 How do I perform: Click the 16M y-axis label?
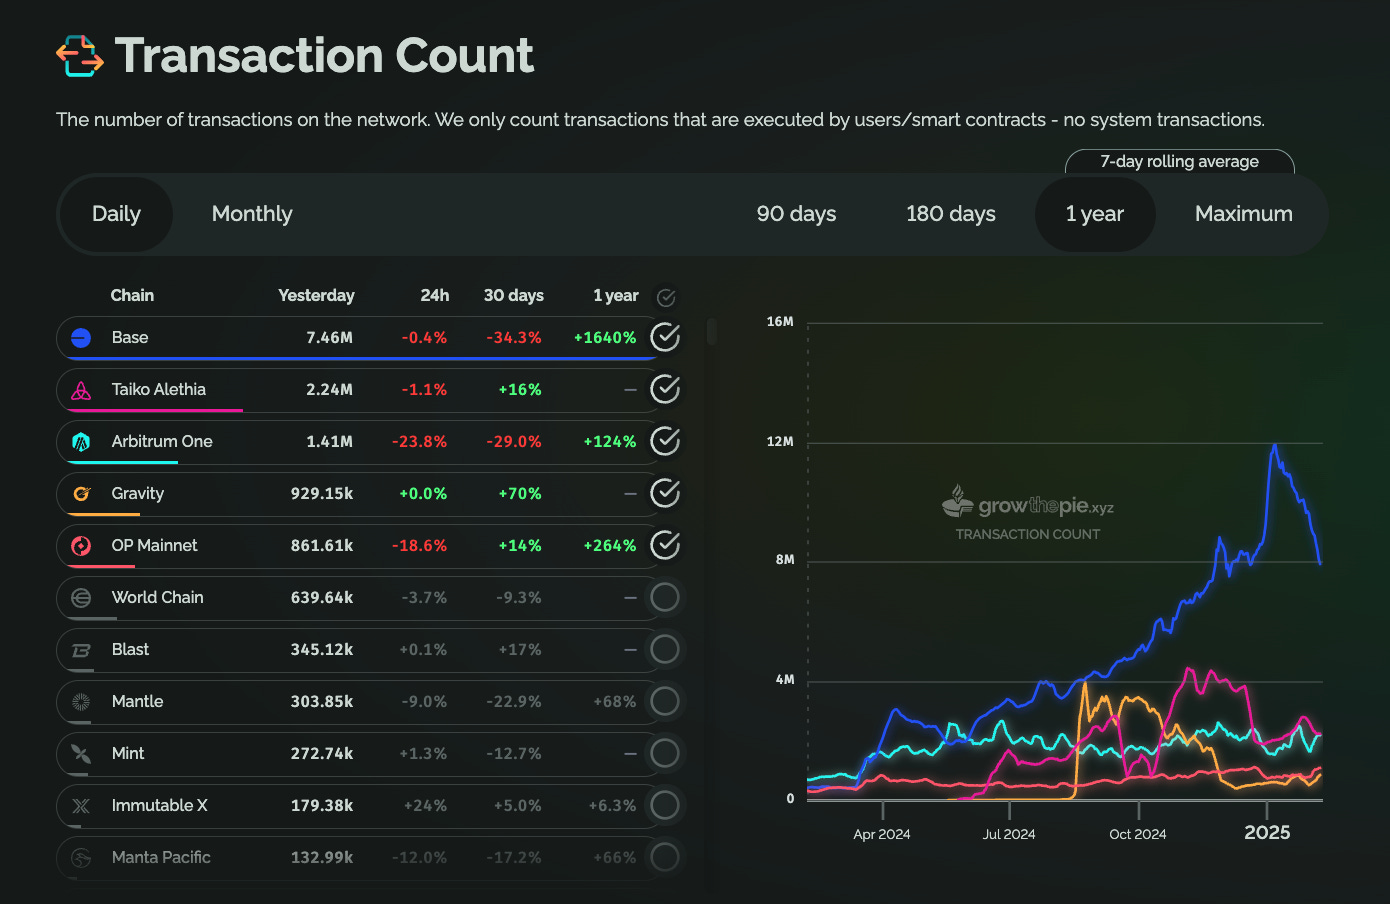780,322
